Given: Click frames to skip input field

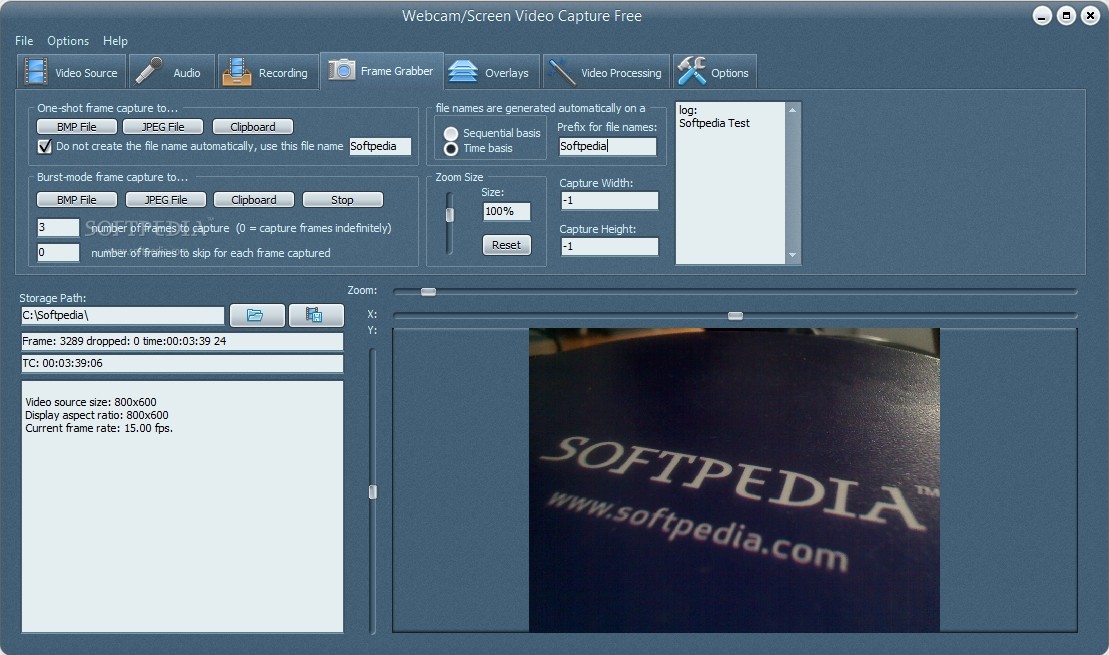Looking at the screenshot, I should point(58,253).
